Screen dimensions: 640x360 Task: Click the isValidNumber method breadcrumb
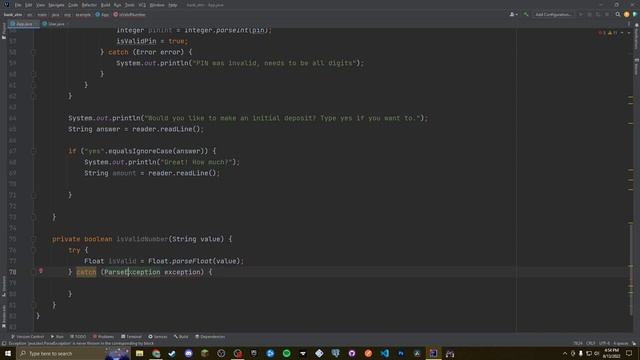coord(129,15)
